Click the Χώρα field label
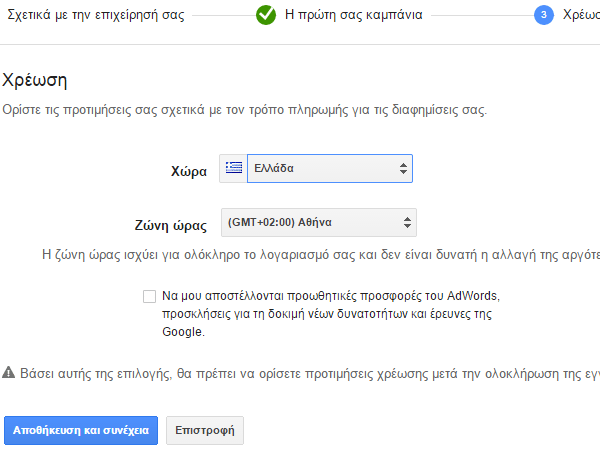Image resolution: width=600 pixels, height=452 pixels. 189,171
